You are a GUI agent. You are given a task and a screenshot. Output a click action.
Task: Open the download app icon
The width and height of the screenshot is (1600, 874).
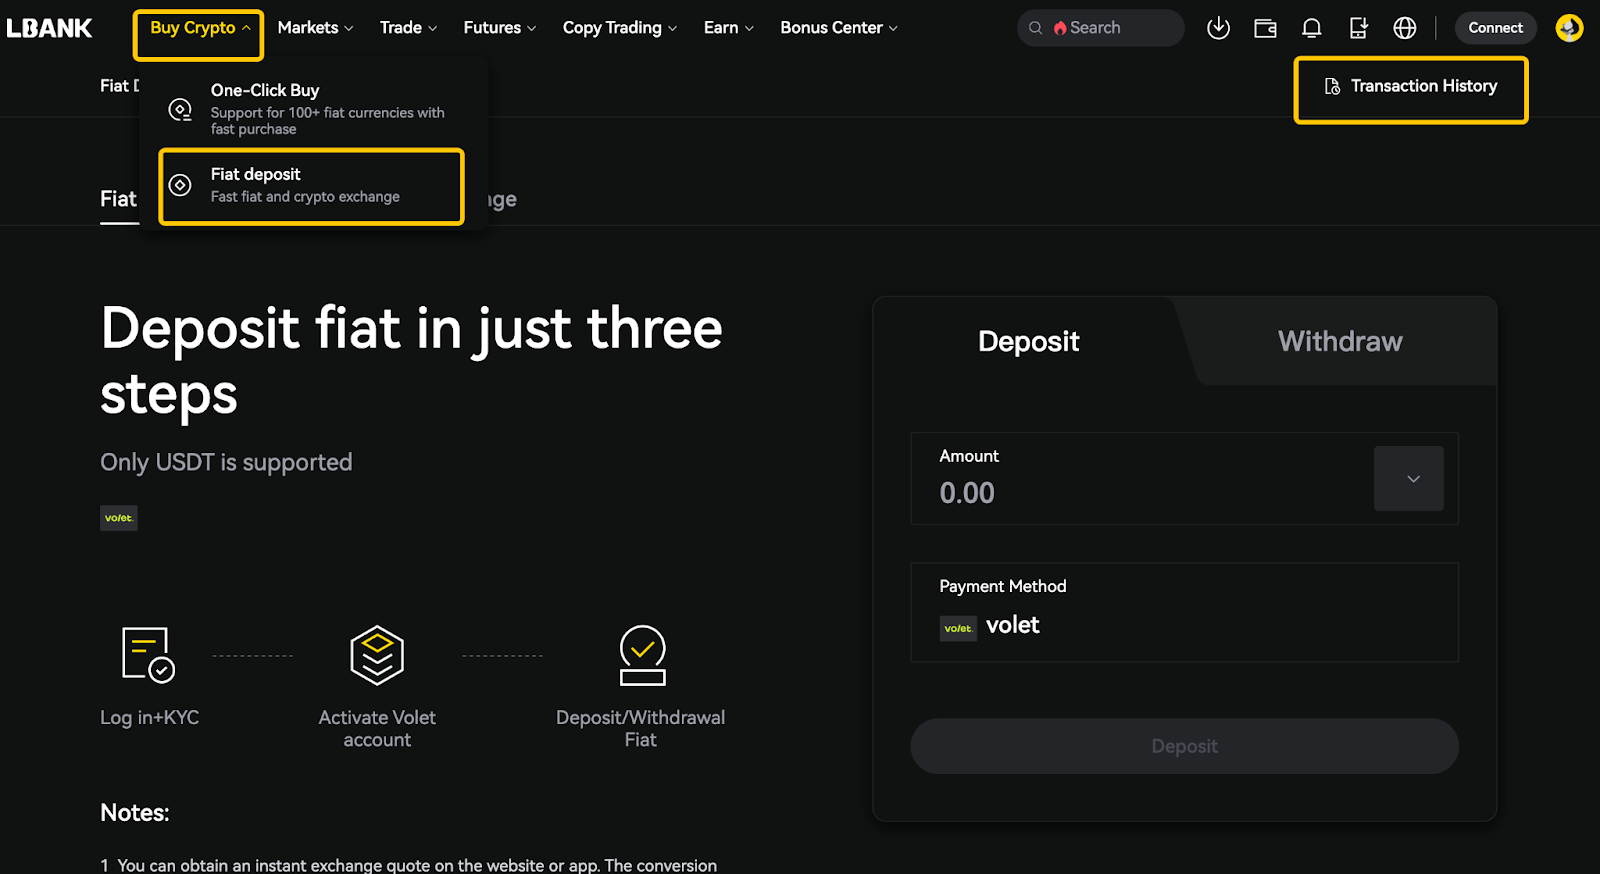pos(1218,28)
